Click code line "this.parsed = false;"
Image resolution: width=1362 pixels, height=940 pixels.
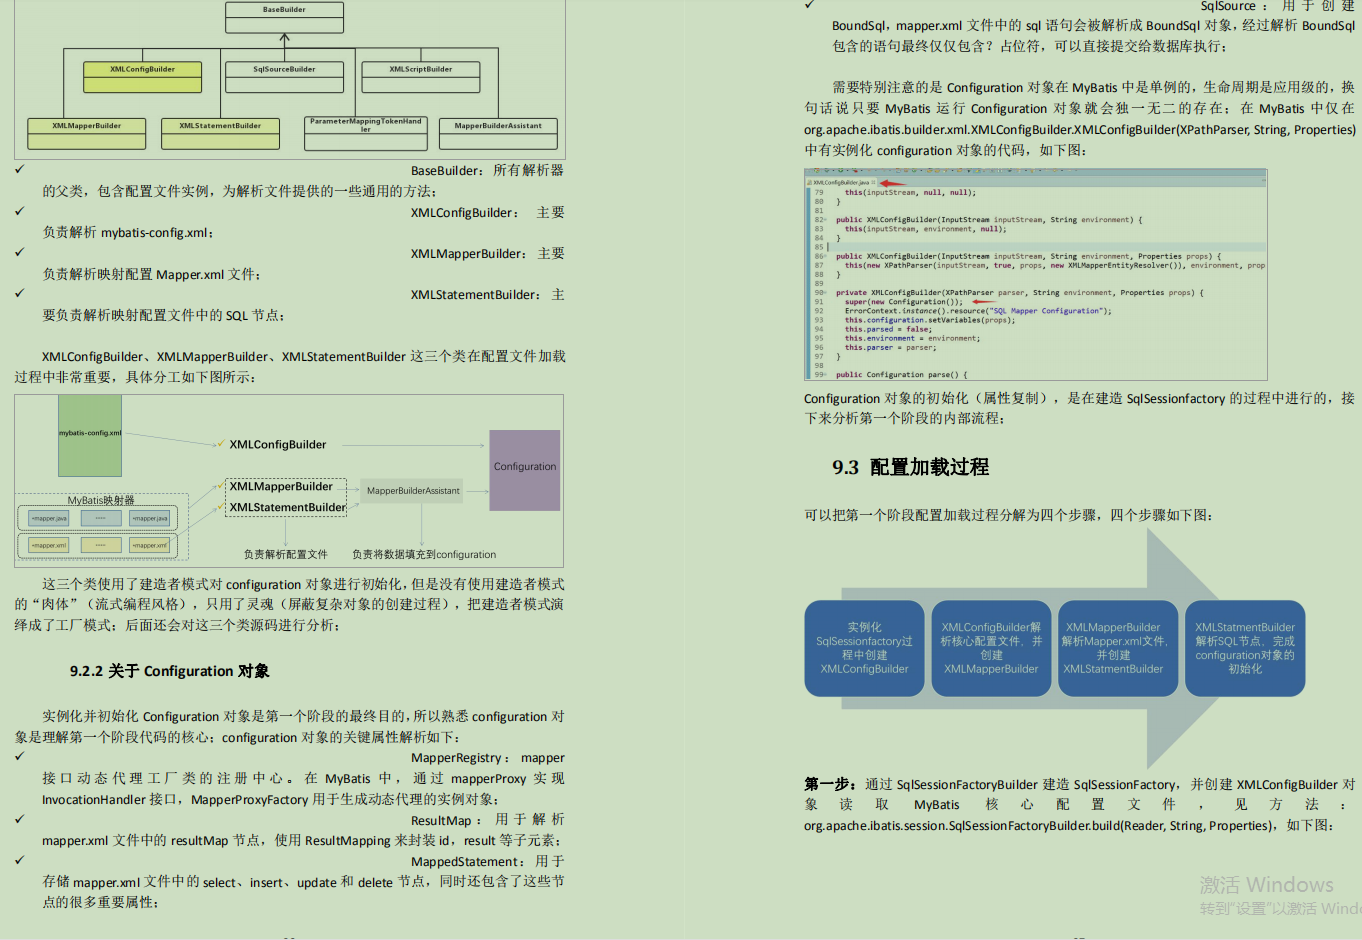click(888, 329)
